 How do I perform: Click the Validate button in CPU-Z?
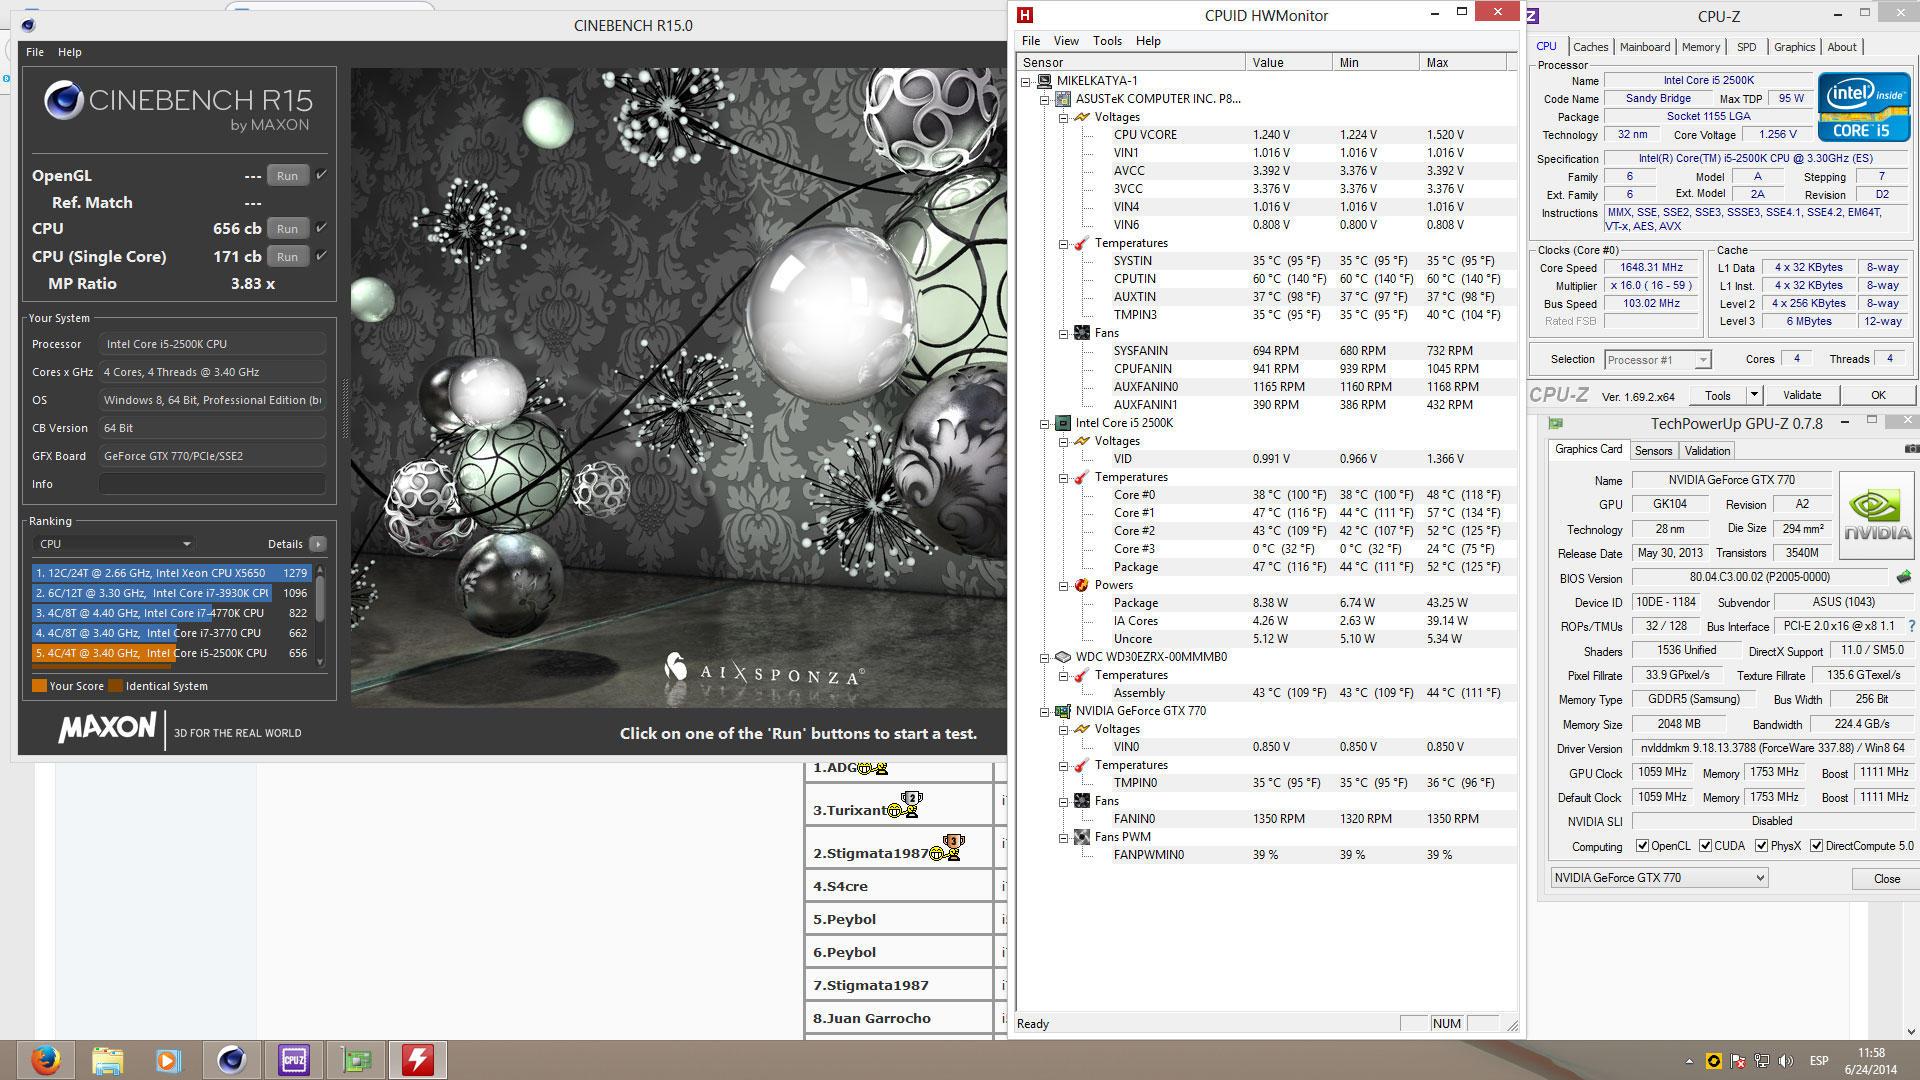coord(1802,395)
